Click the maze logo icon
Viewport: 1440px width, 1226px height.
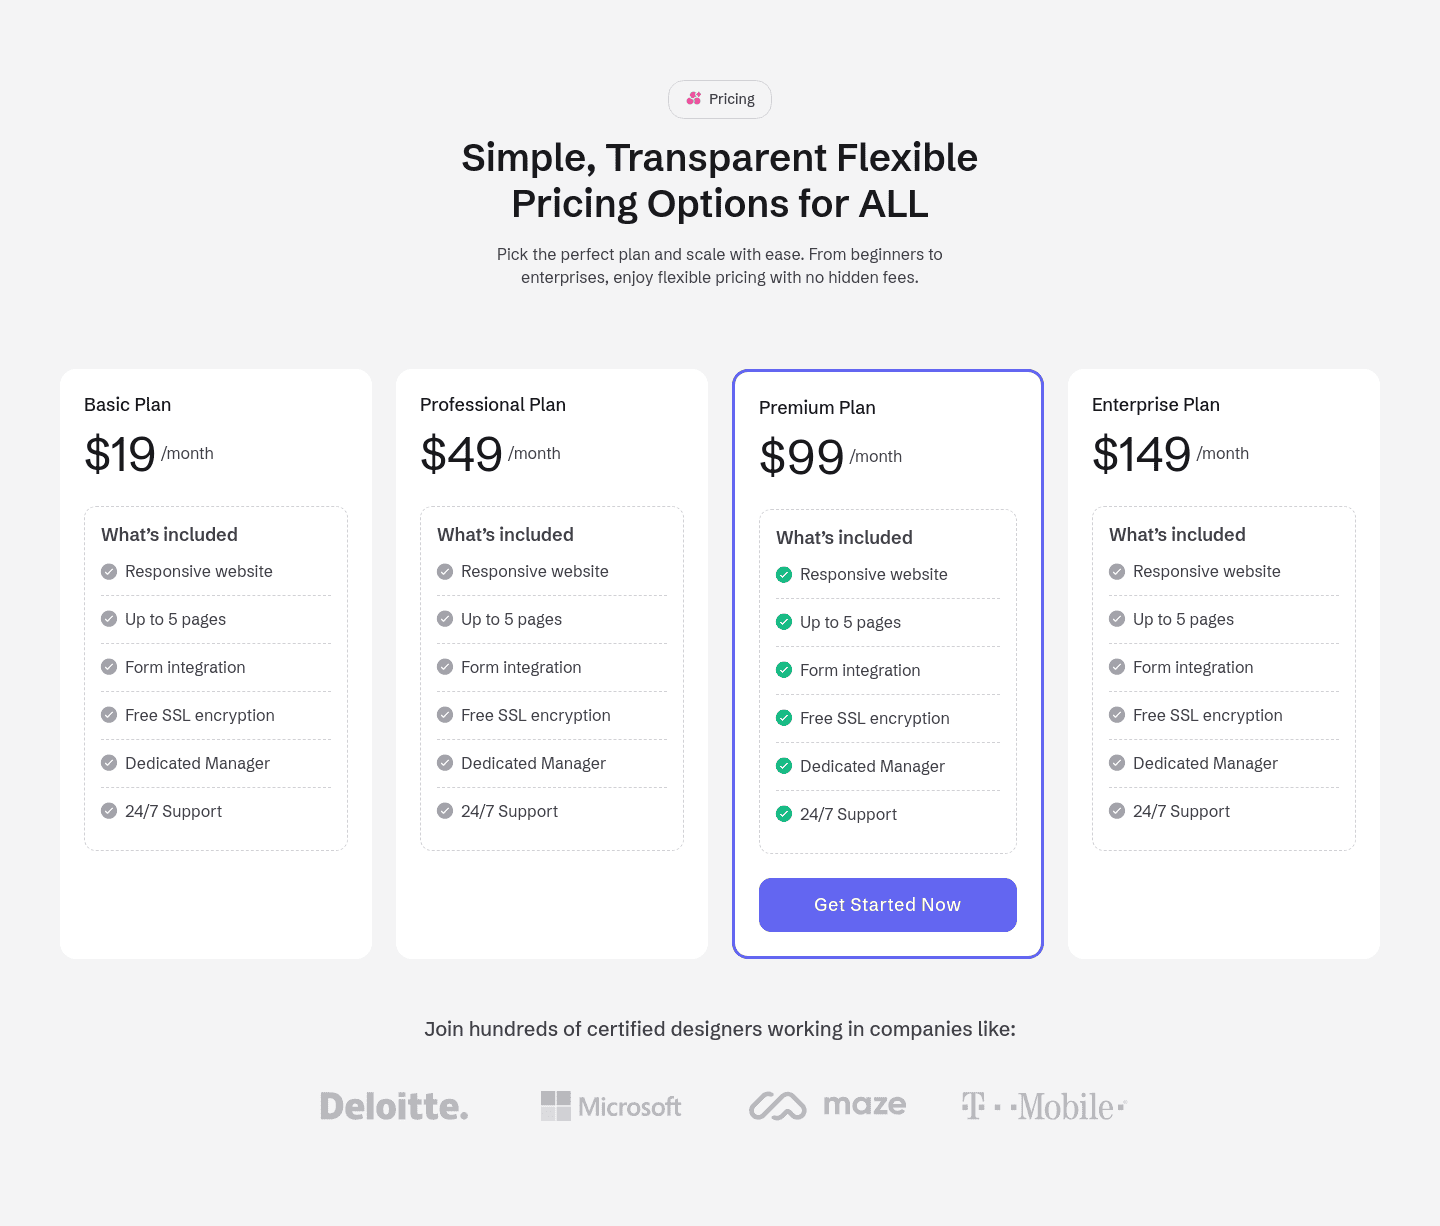pos(778,1106)
